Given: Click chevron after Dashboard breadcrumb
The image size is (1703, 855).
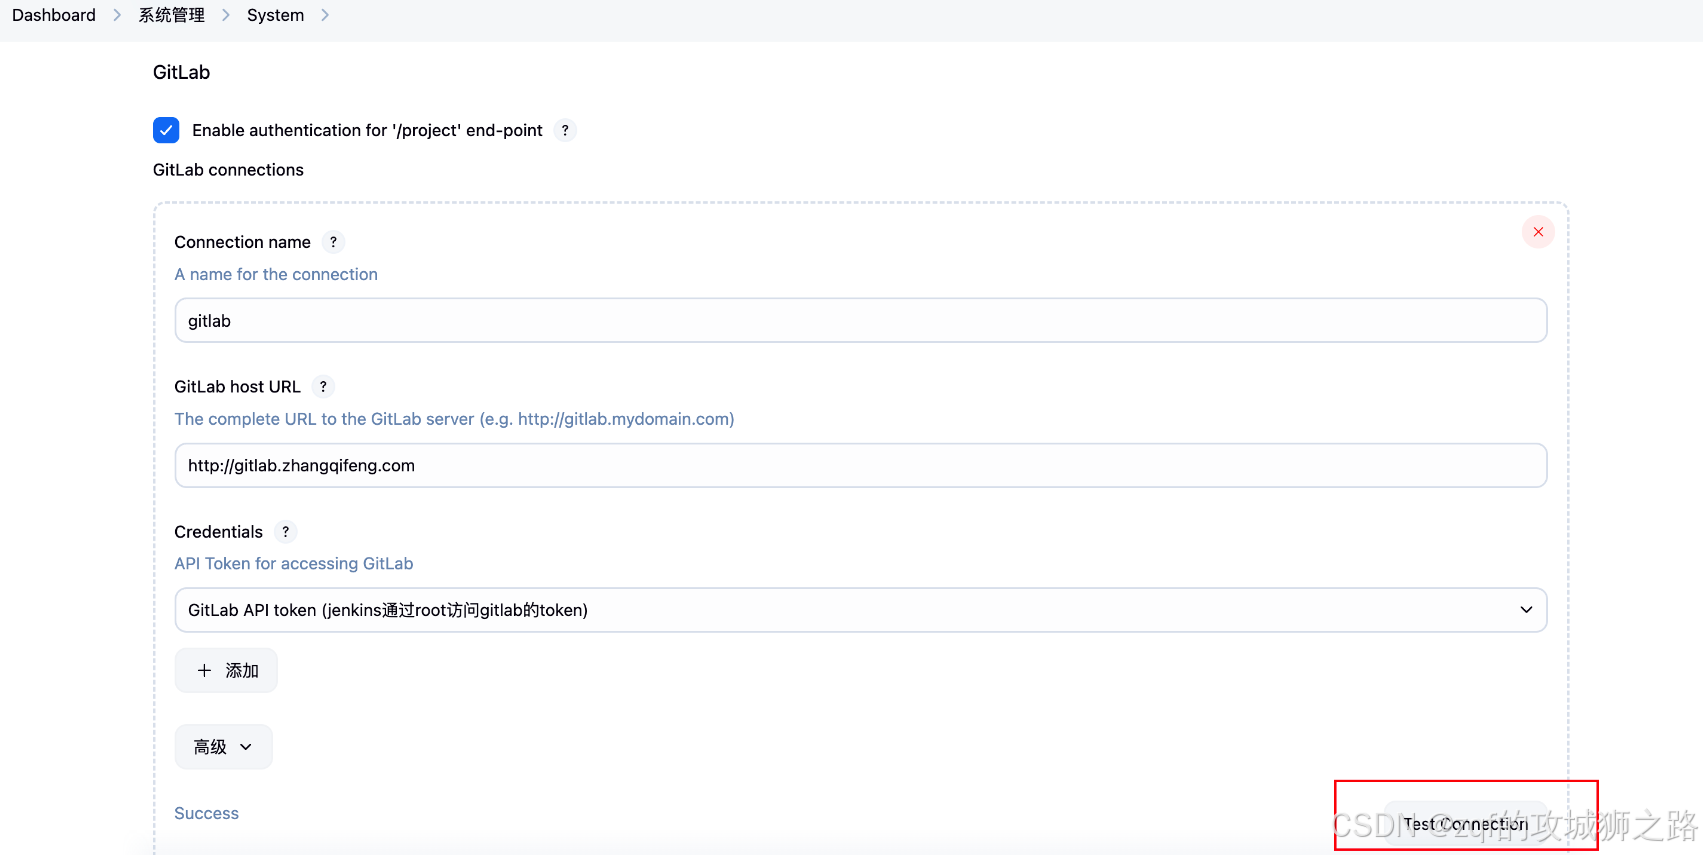Looking at the screenshot, I should pos(117,15).
